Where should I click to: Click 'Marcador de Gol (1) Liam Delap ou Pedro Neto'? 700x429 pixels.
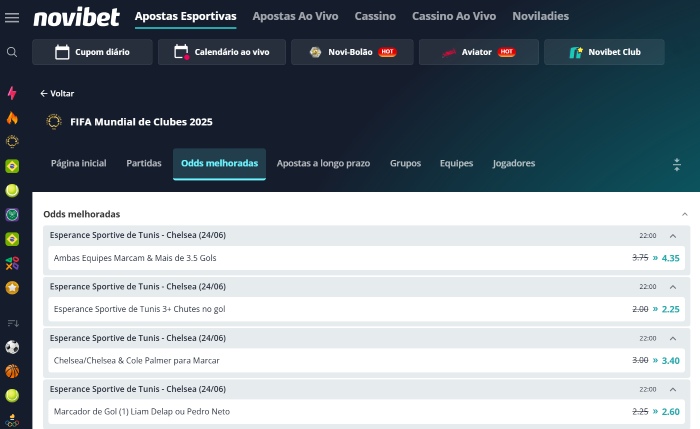[142, 412]
